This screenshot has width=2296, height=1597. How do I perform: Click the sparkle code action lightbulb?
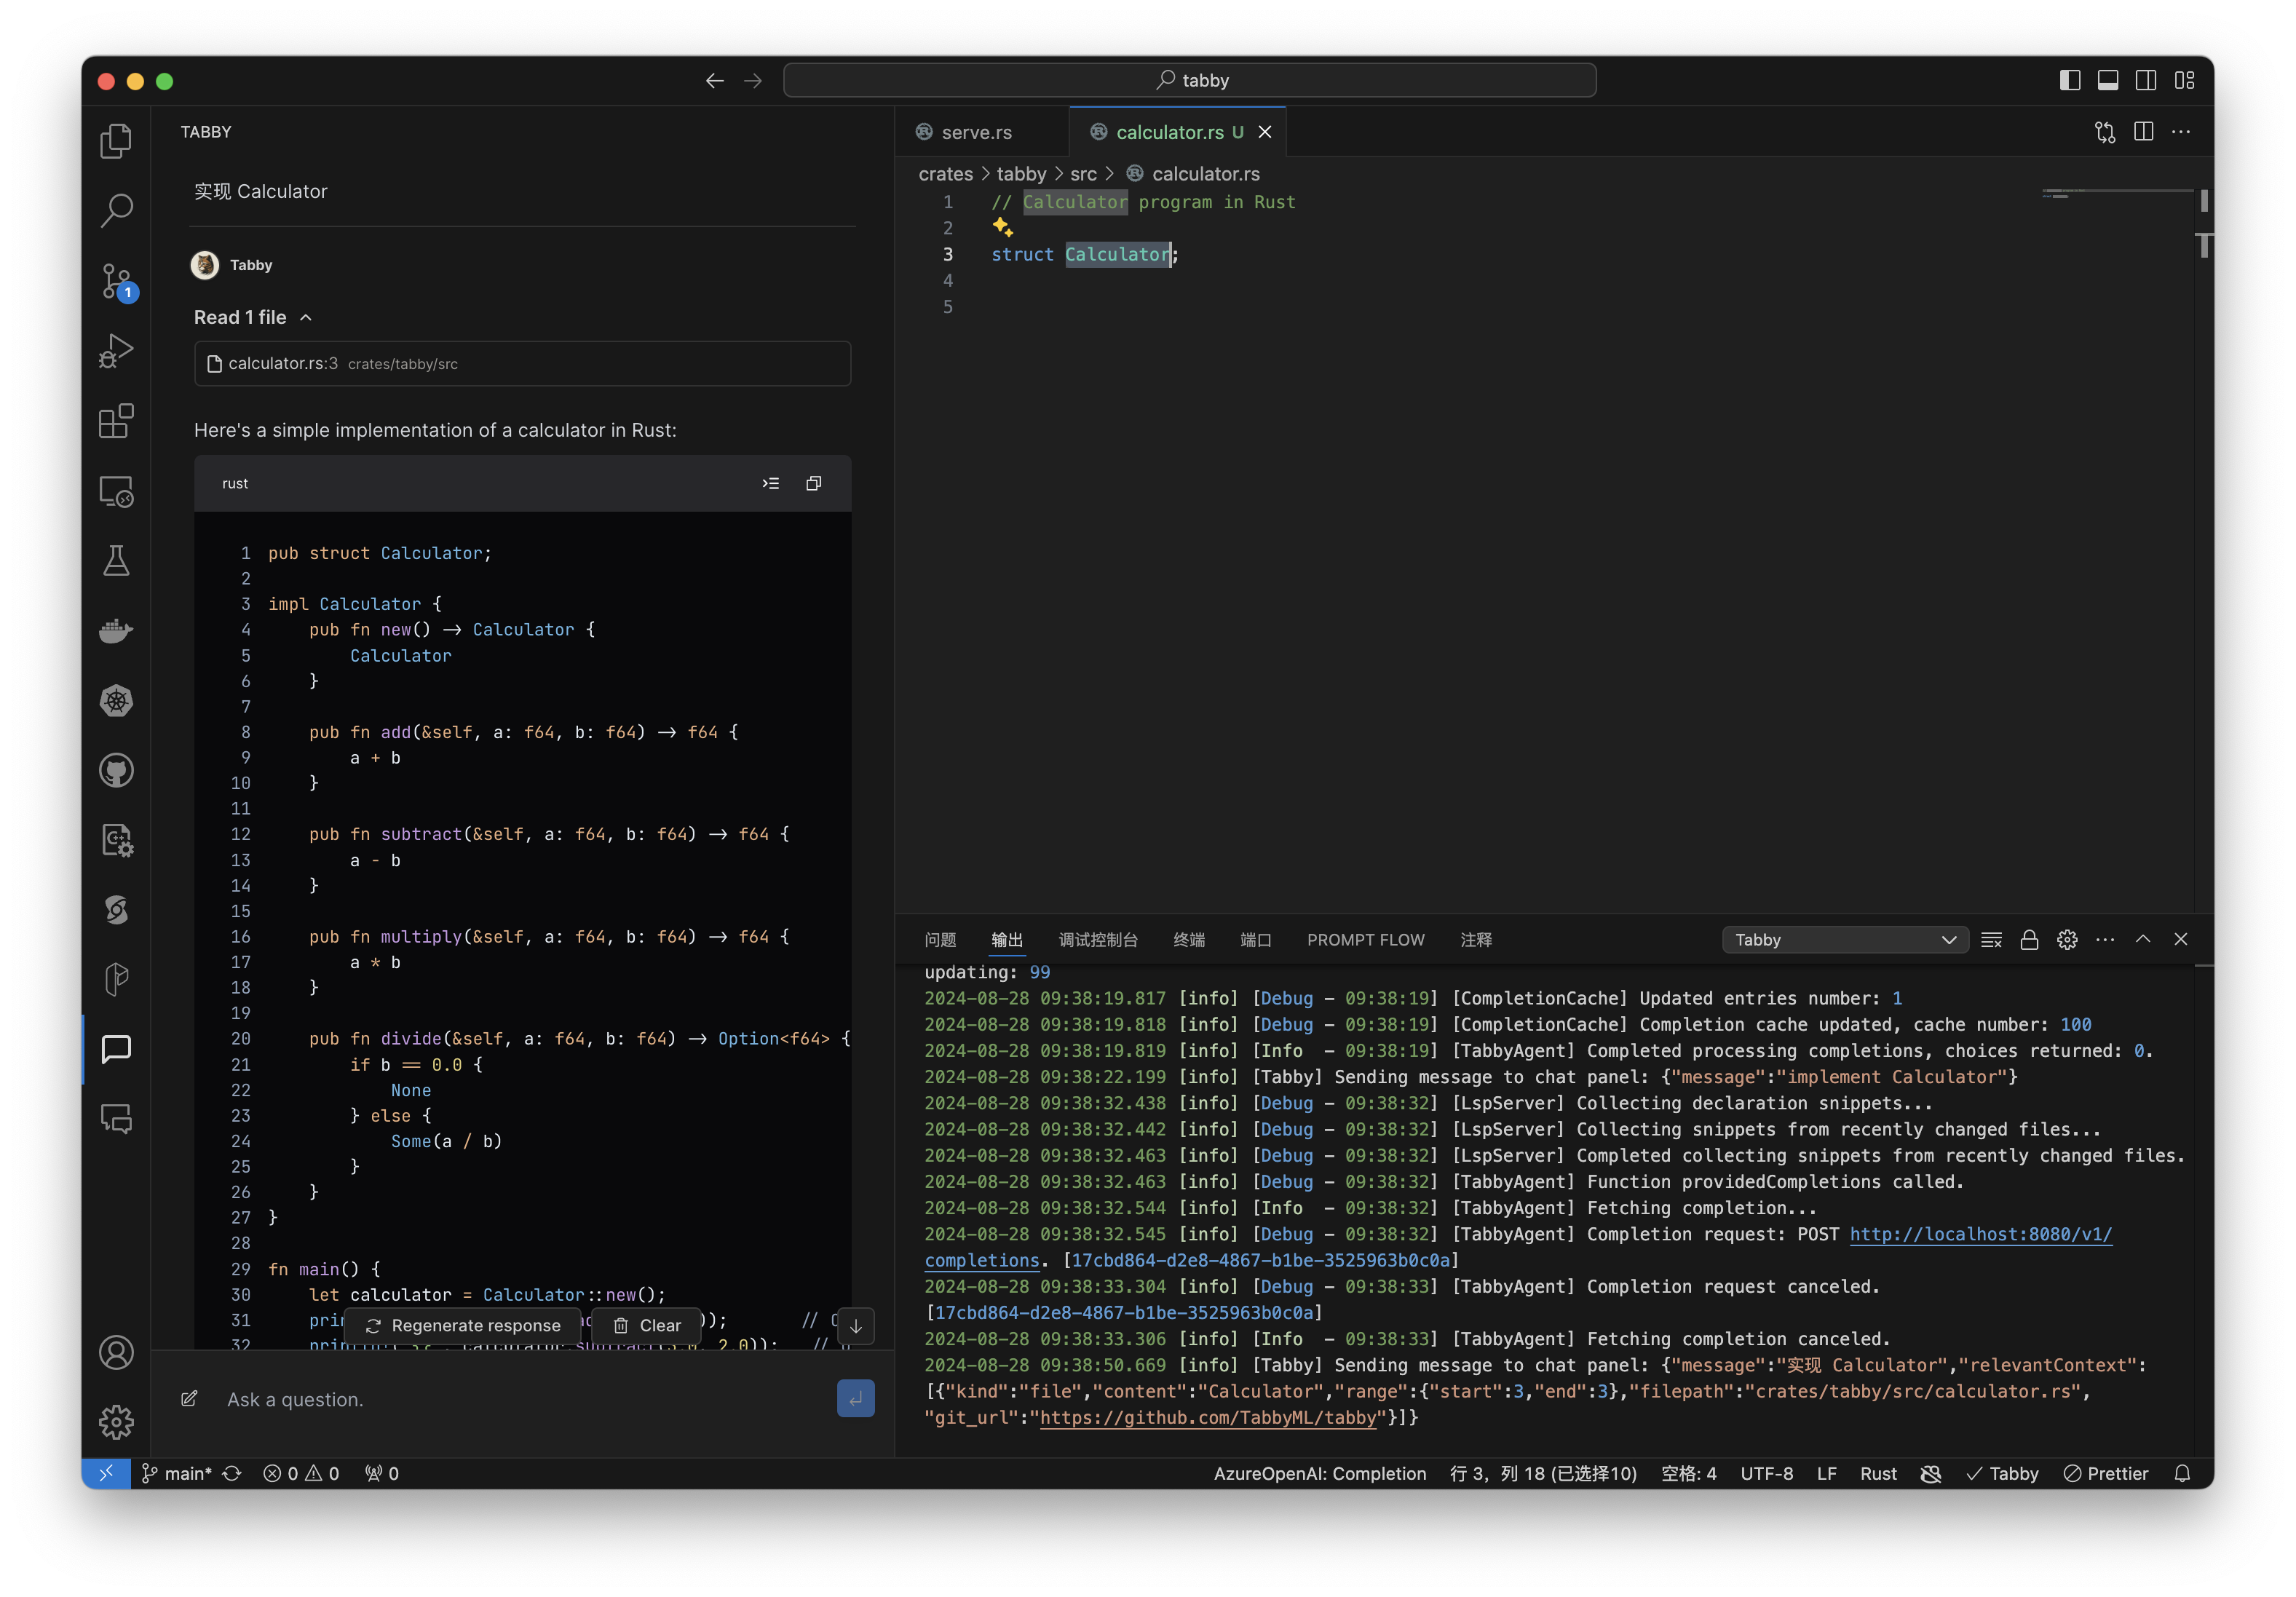(1002, 227)
